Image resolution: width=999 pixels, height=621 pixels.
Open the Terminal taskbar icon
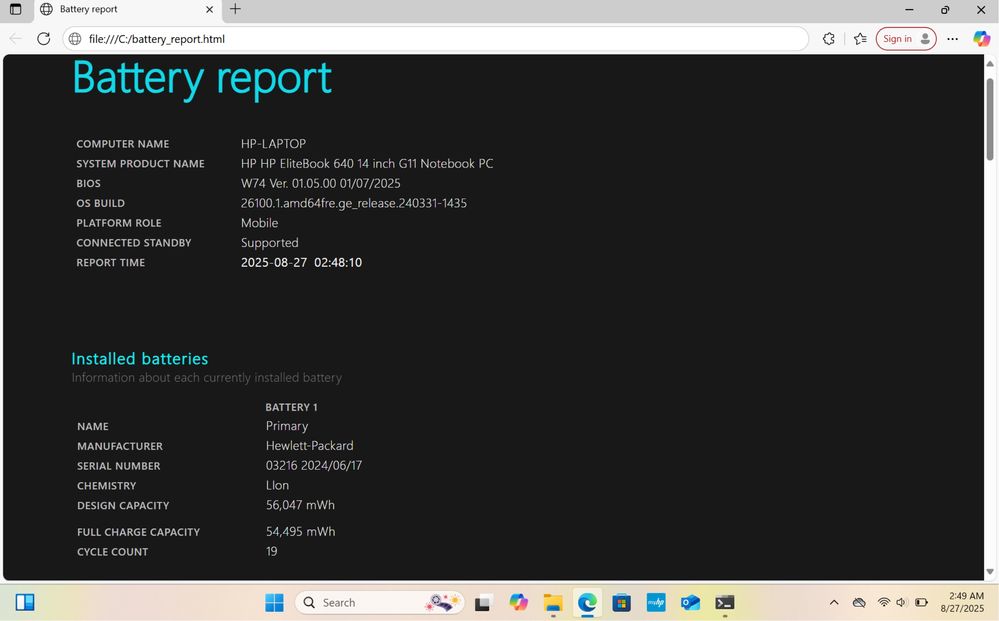coord(724,603)
